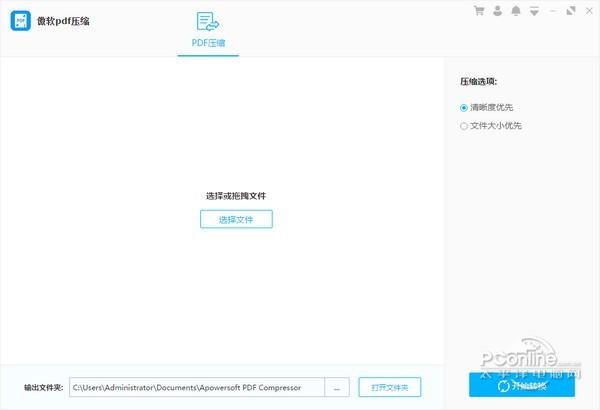Click the 选择文件 button
600x410 pixels.
coord(236,219)
